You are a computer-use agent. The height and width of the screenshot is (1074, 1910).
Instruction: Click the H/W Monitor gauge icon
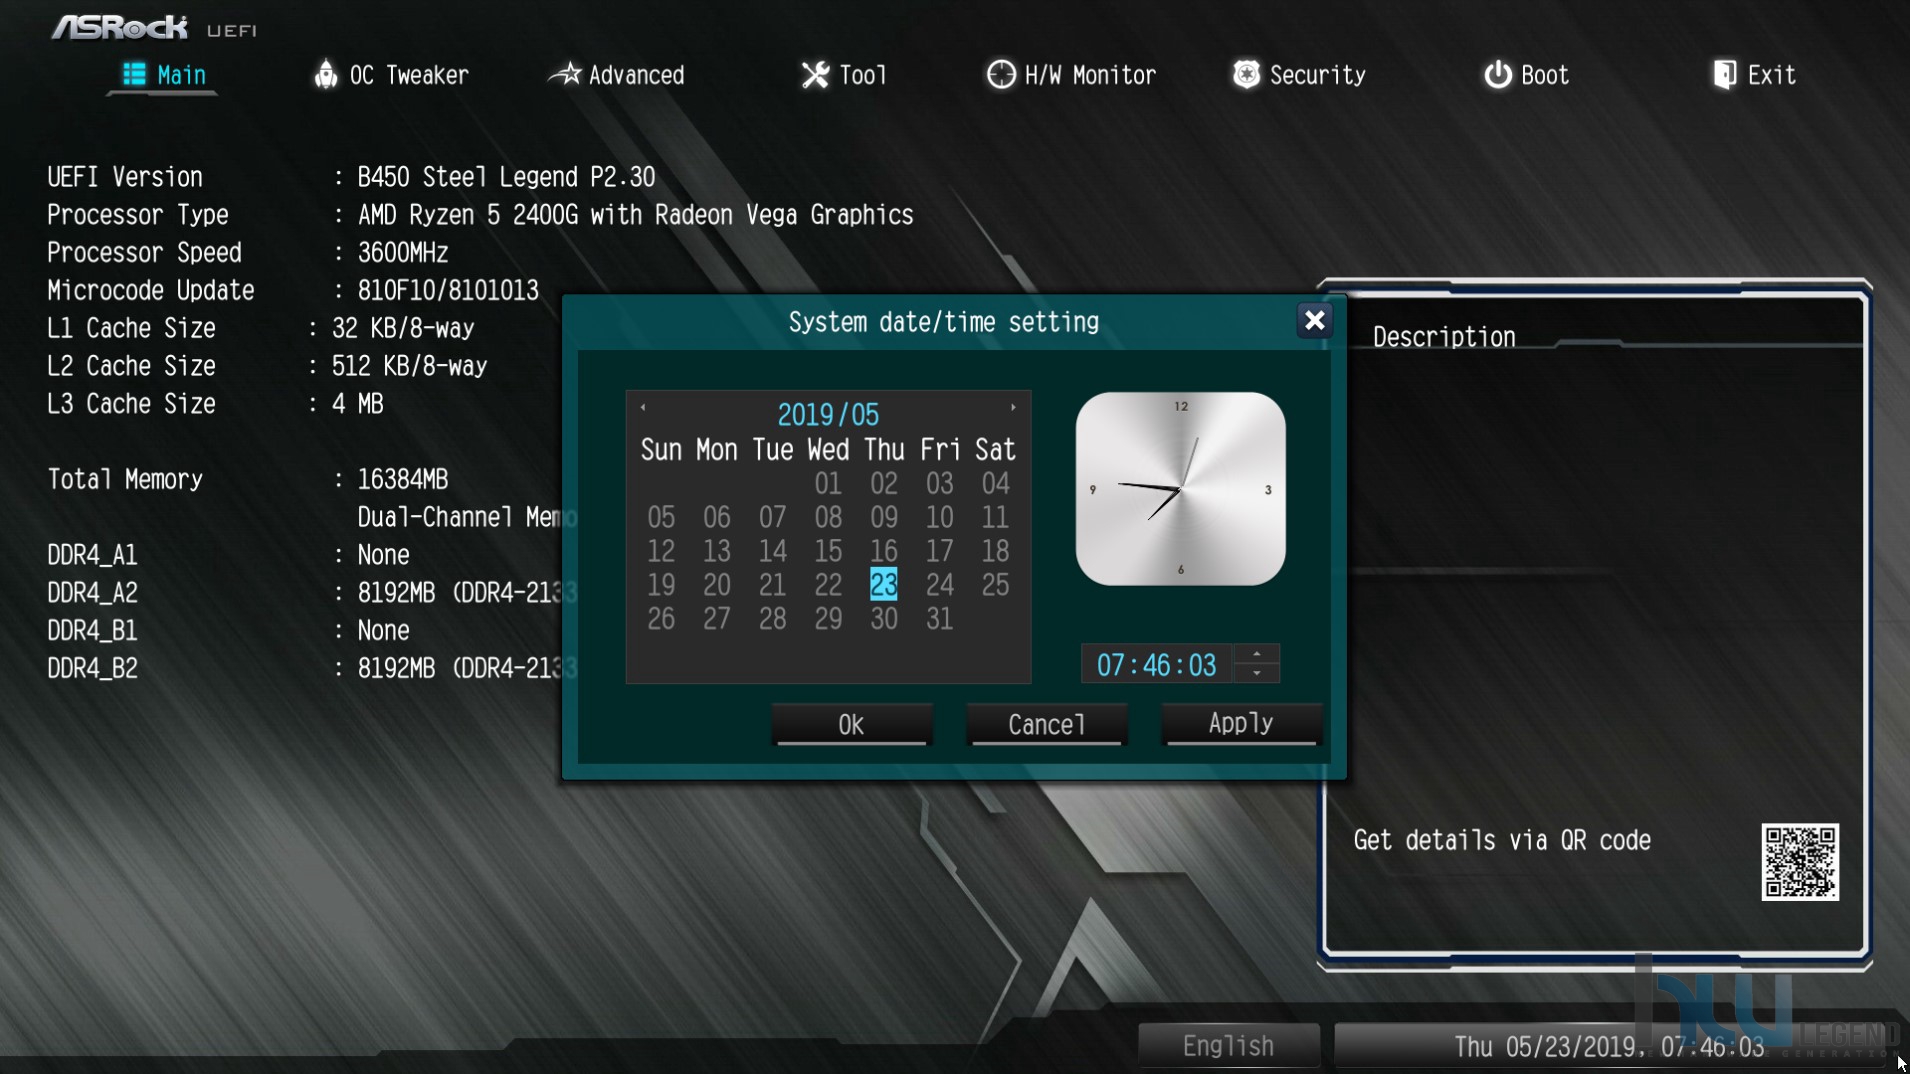coord(1000,75)
